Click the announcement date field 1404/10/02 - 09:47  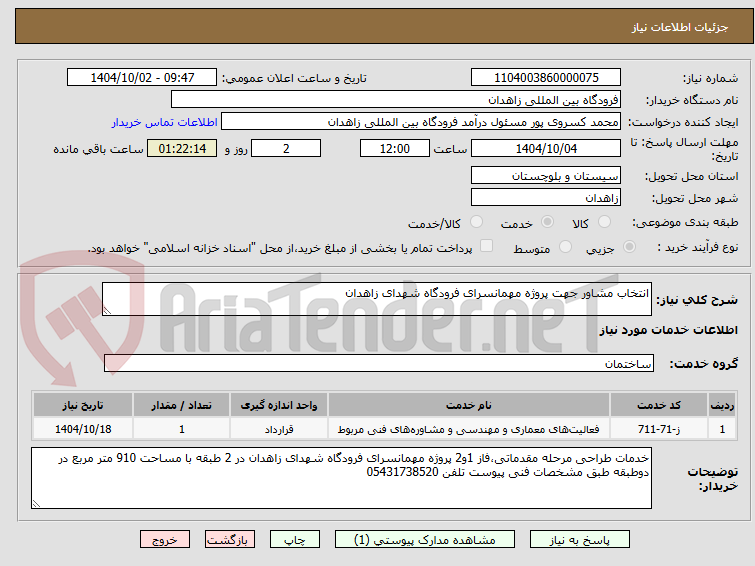click(142, 78)
